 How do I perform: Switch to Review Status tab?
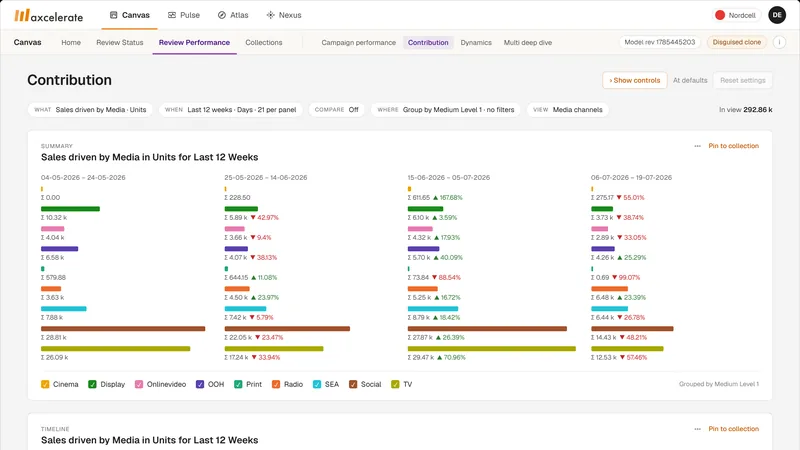coord(120,42)
